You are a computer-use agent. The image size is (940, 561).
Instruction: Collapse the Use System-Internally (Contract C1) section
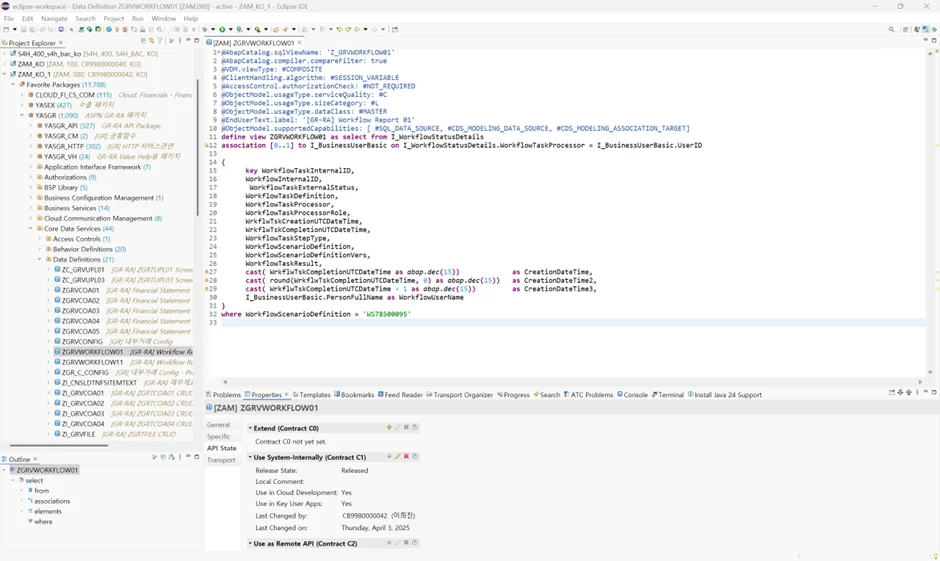pyautogui.click(x=251, y=457)
